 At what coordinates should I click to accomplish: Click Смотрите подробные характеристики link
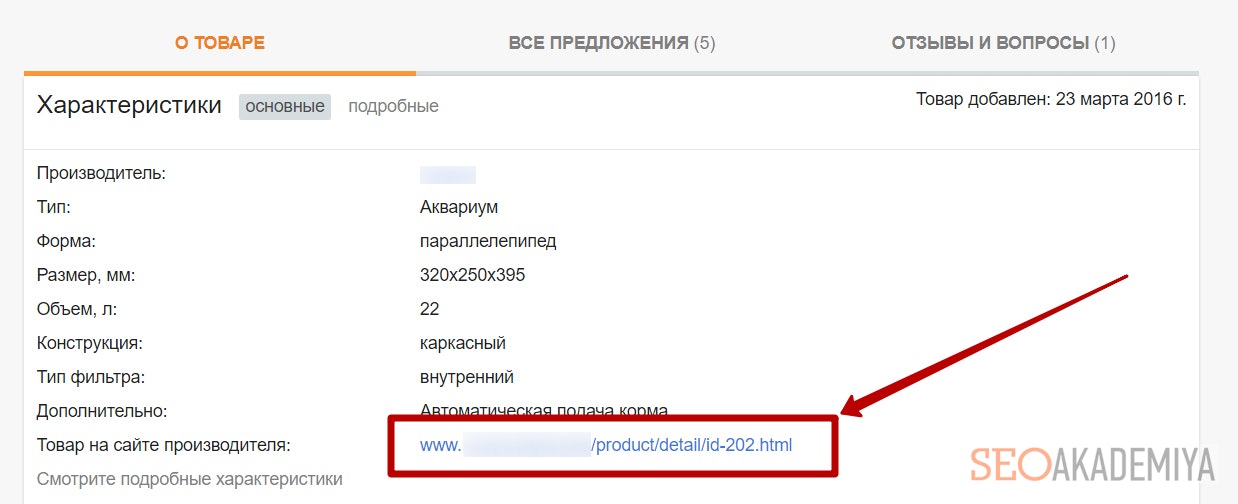189,479
